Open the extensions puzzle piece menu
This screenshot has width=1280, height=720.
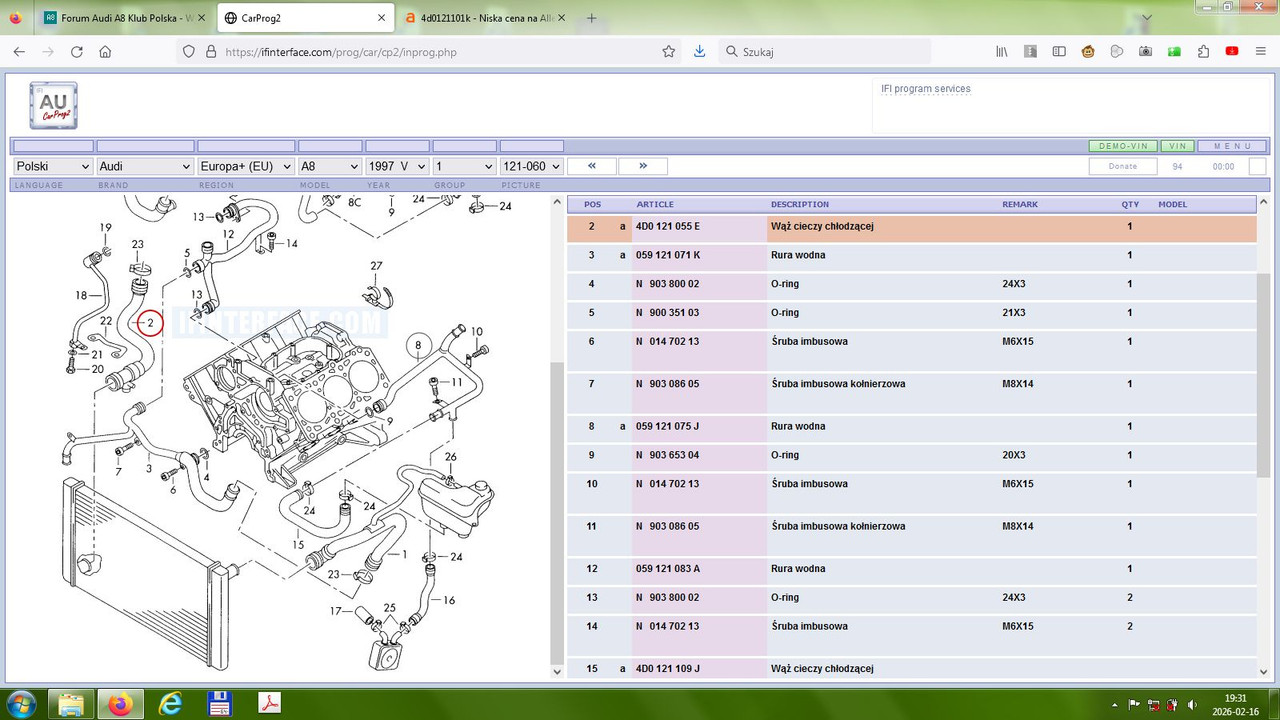pos(1203,52)
